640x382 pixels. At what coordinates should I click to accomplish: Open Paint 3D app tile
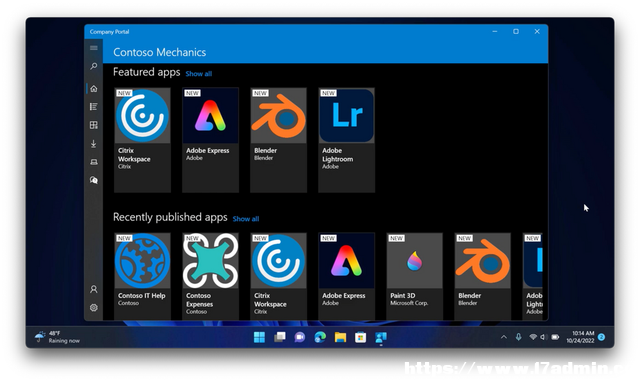click(x=414, y=276)
